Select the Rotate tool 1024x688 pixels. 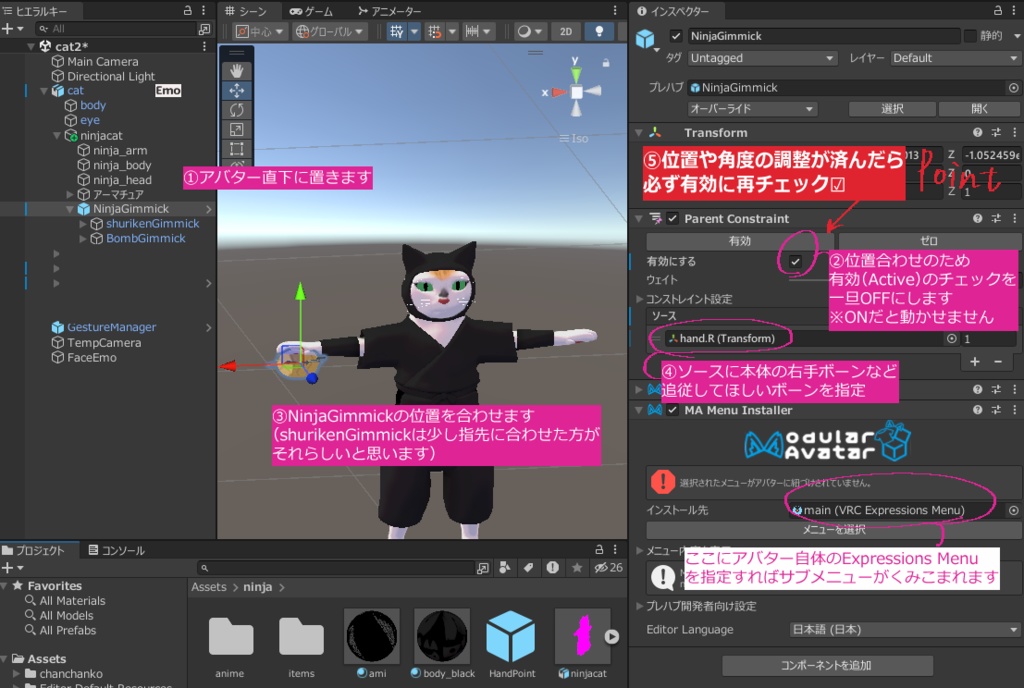click(237, 108)
